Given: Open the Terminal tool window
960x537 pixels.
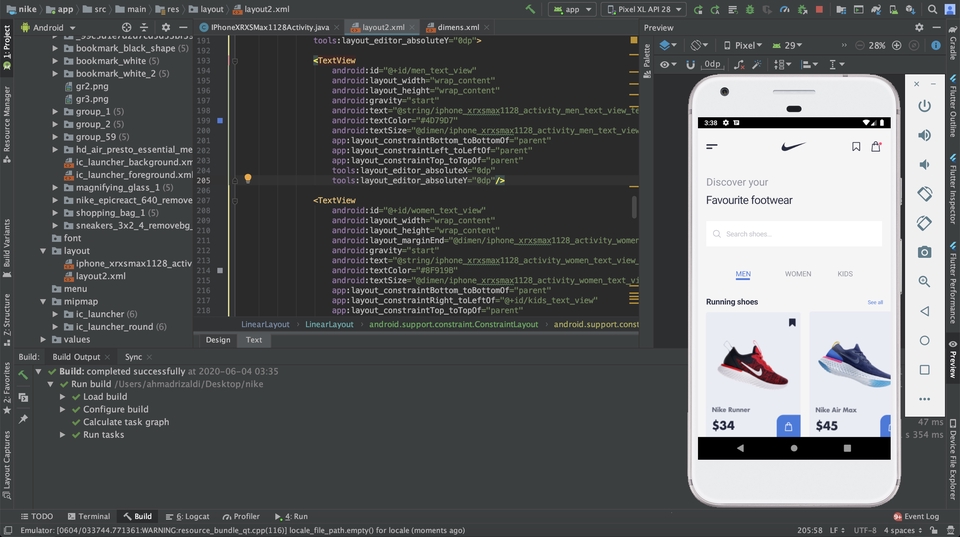Looking at the screenshot, I should tap(89, 516).
